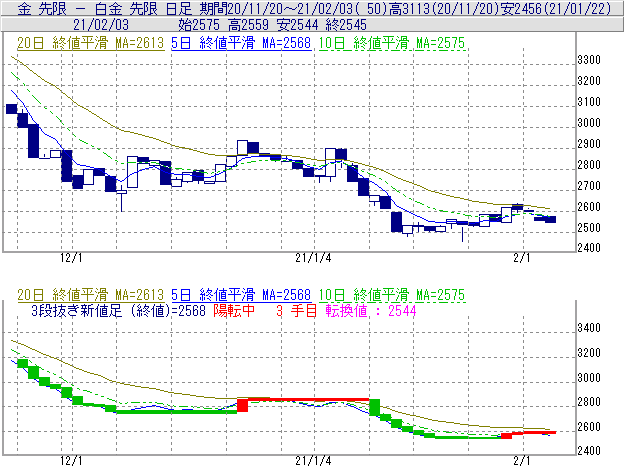Click the 2500 price label on the upper axis
The height and width of the screenshot is (473, 624).
click(589, 228)
